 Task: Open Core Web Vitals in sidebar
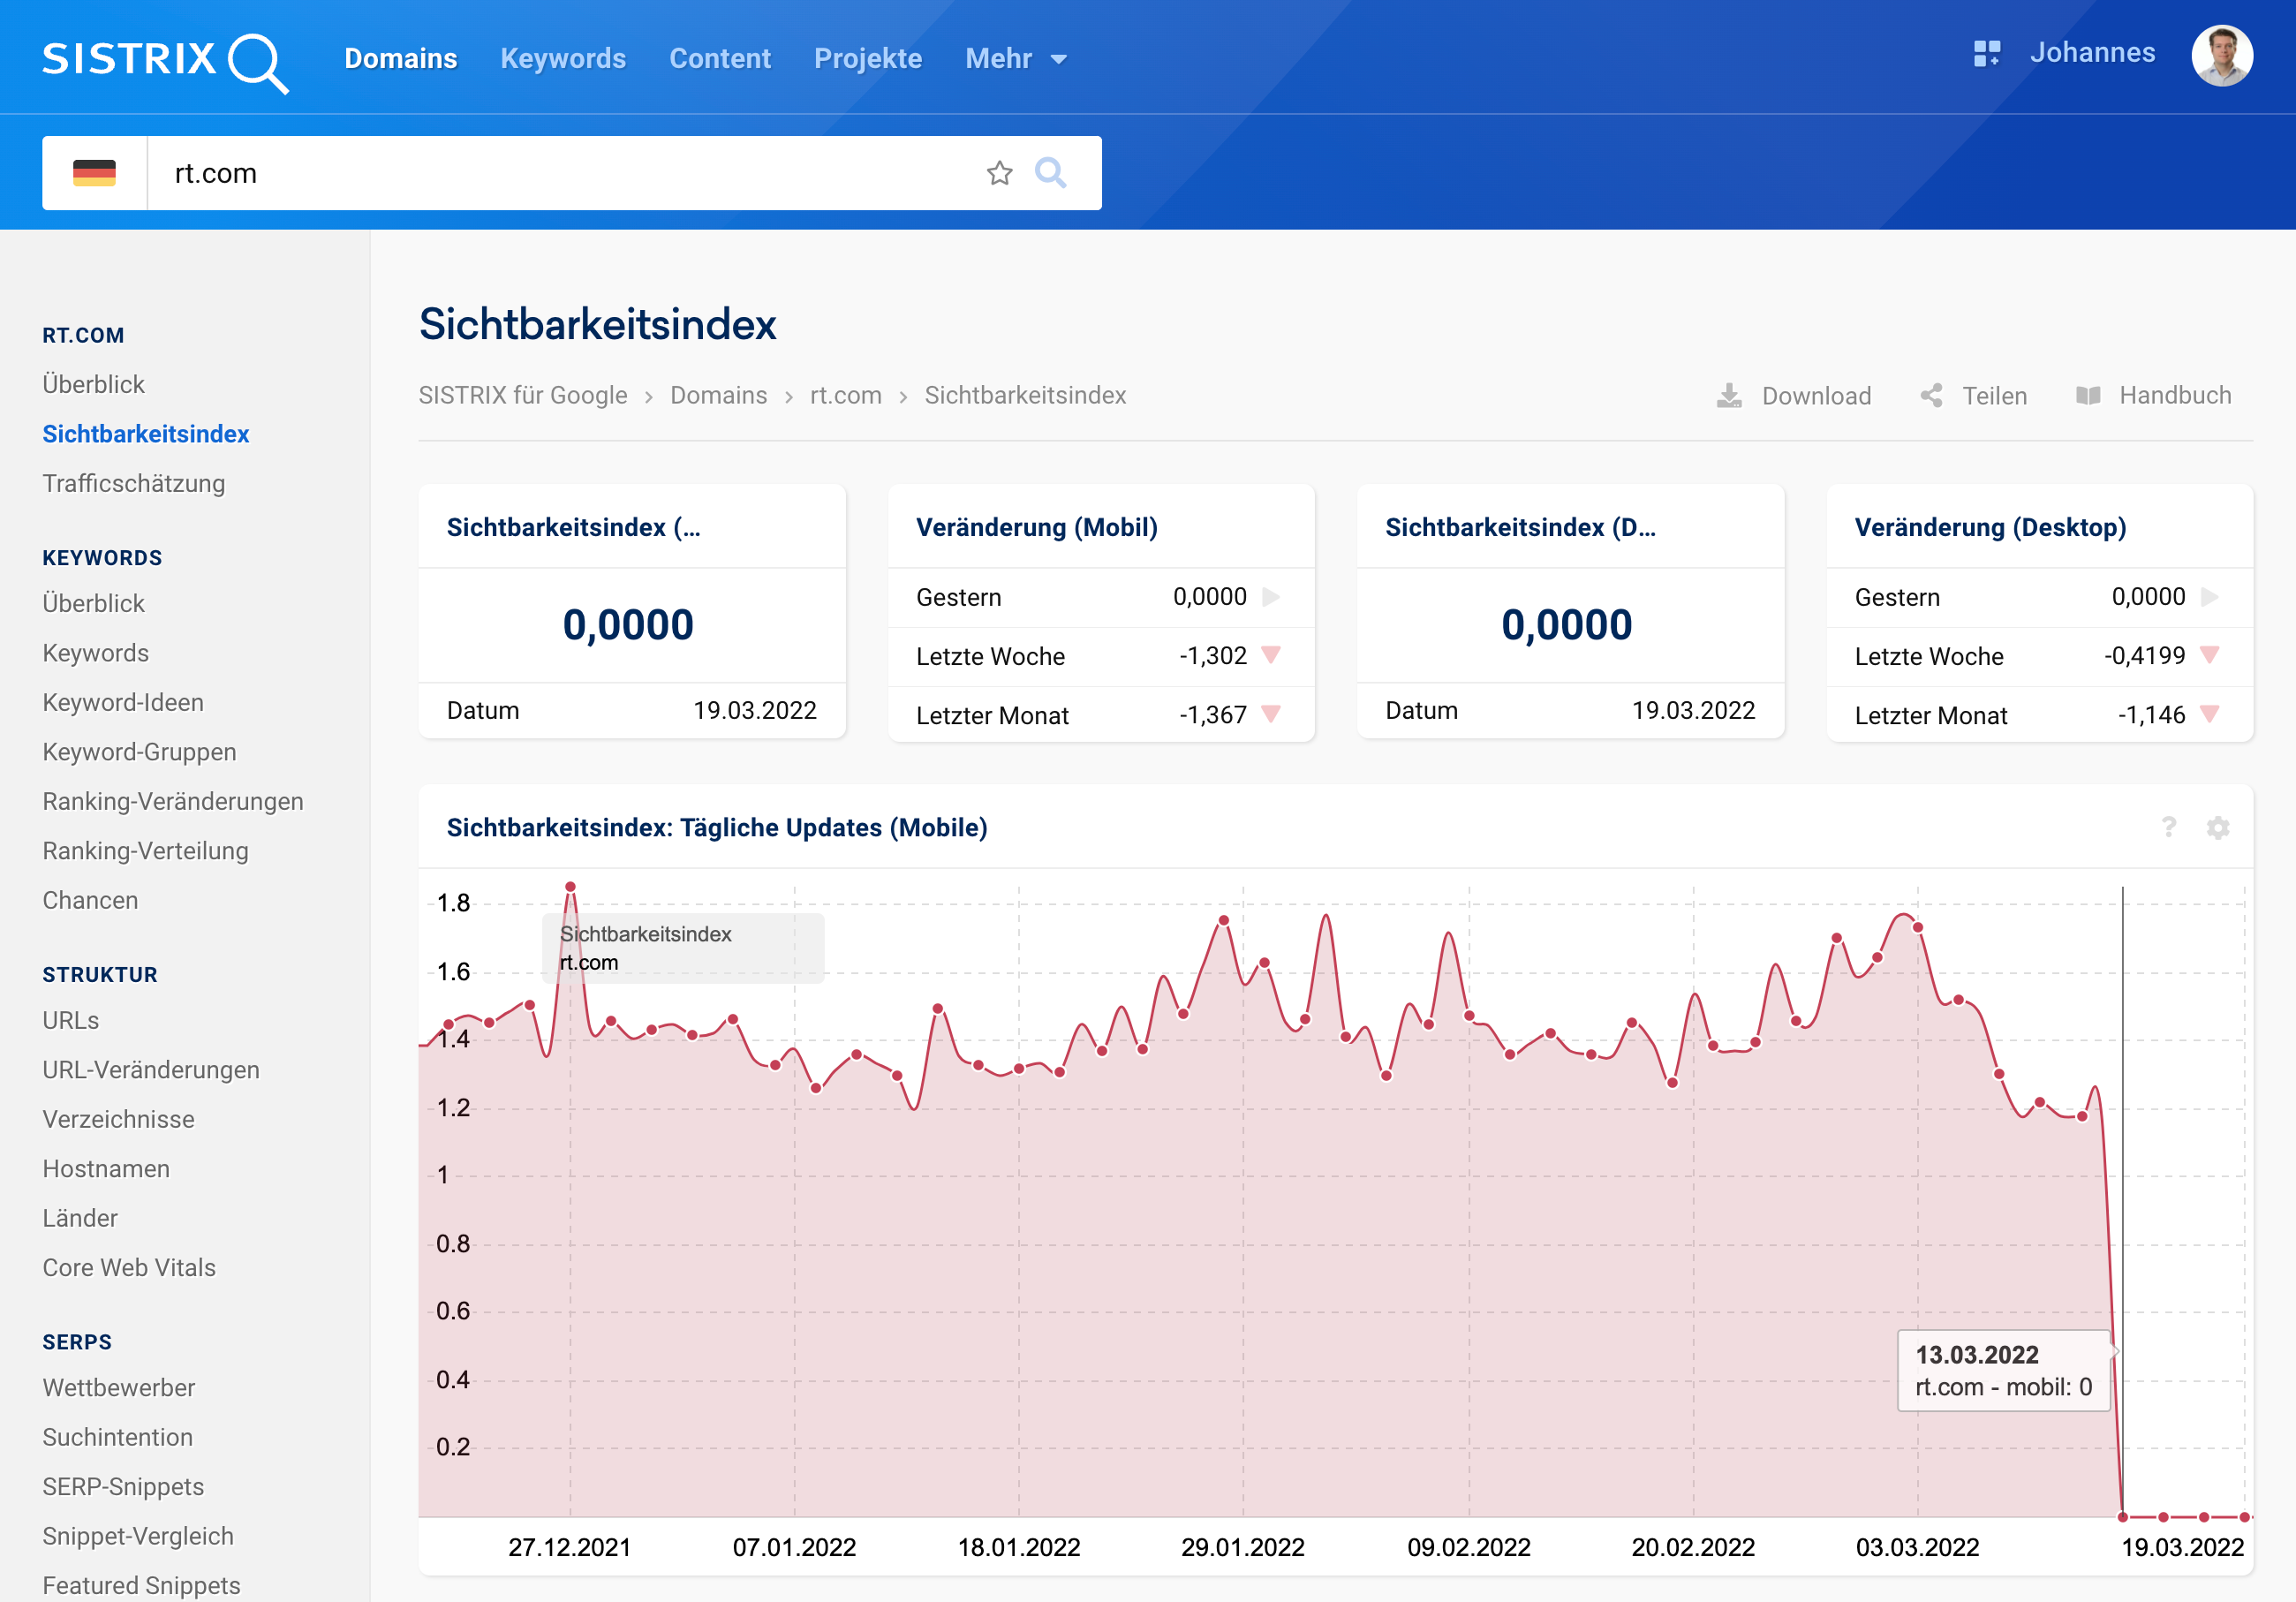(129, 1267)
